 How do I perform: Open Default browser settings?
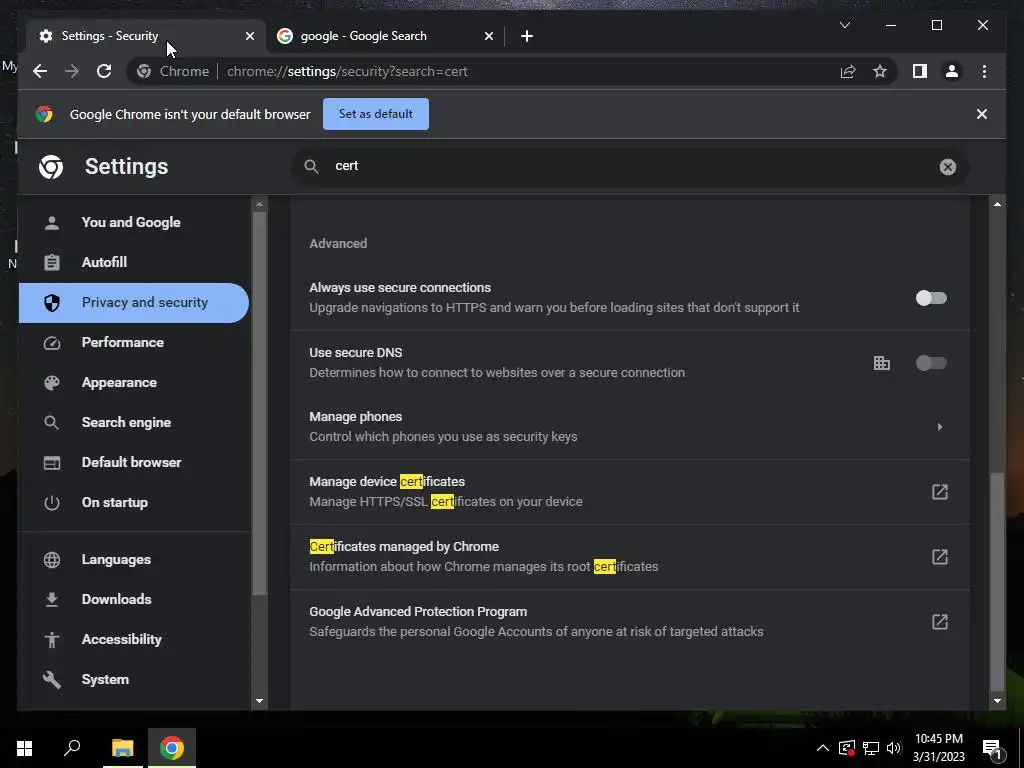[133, 462]
